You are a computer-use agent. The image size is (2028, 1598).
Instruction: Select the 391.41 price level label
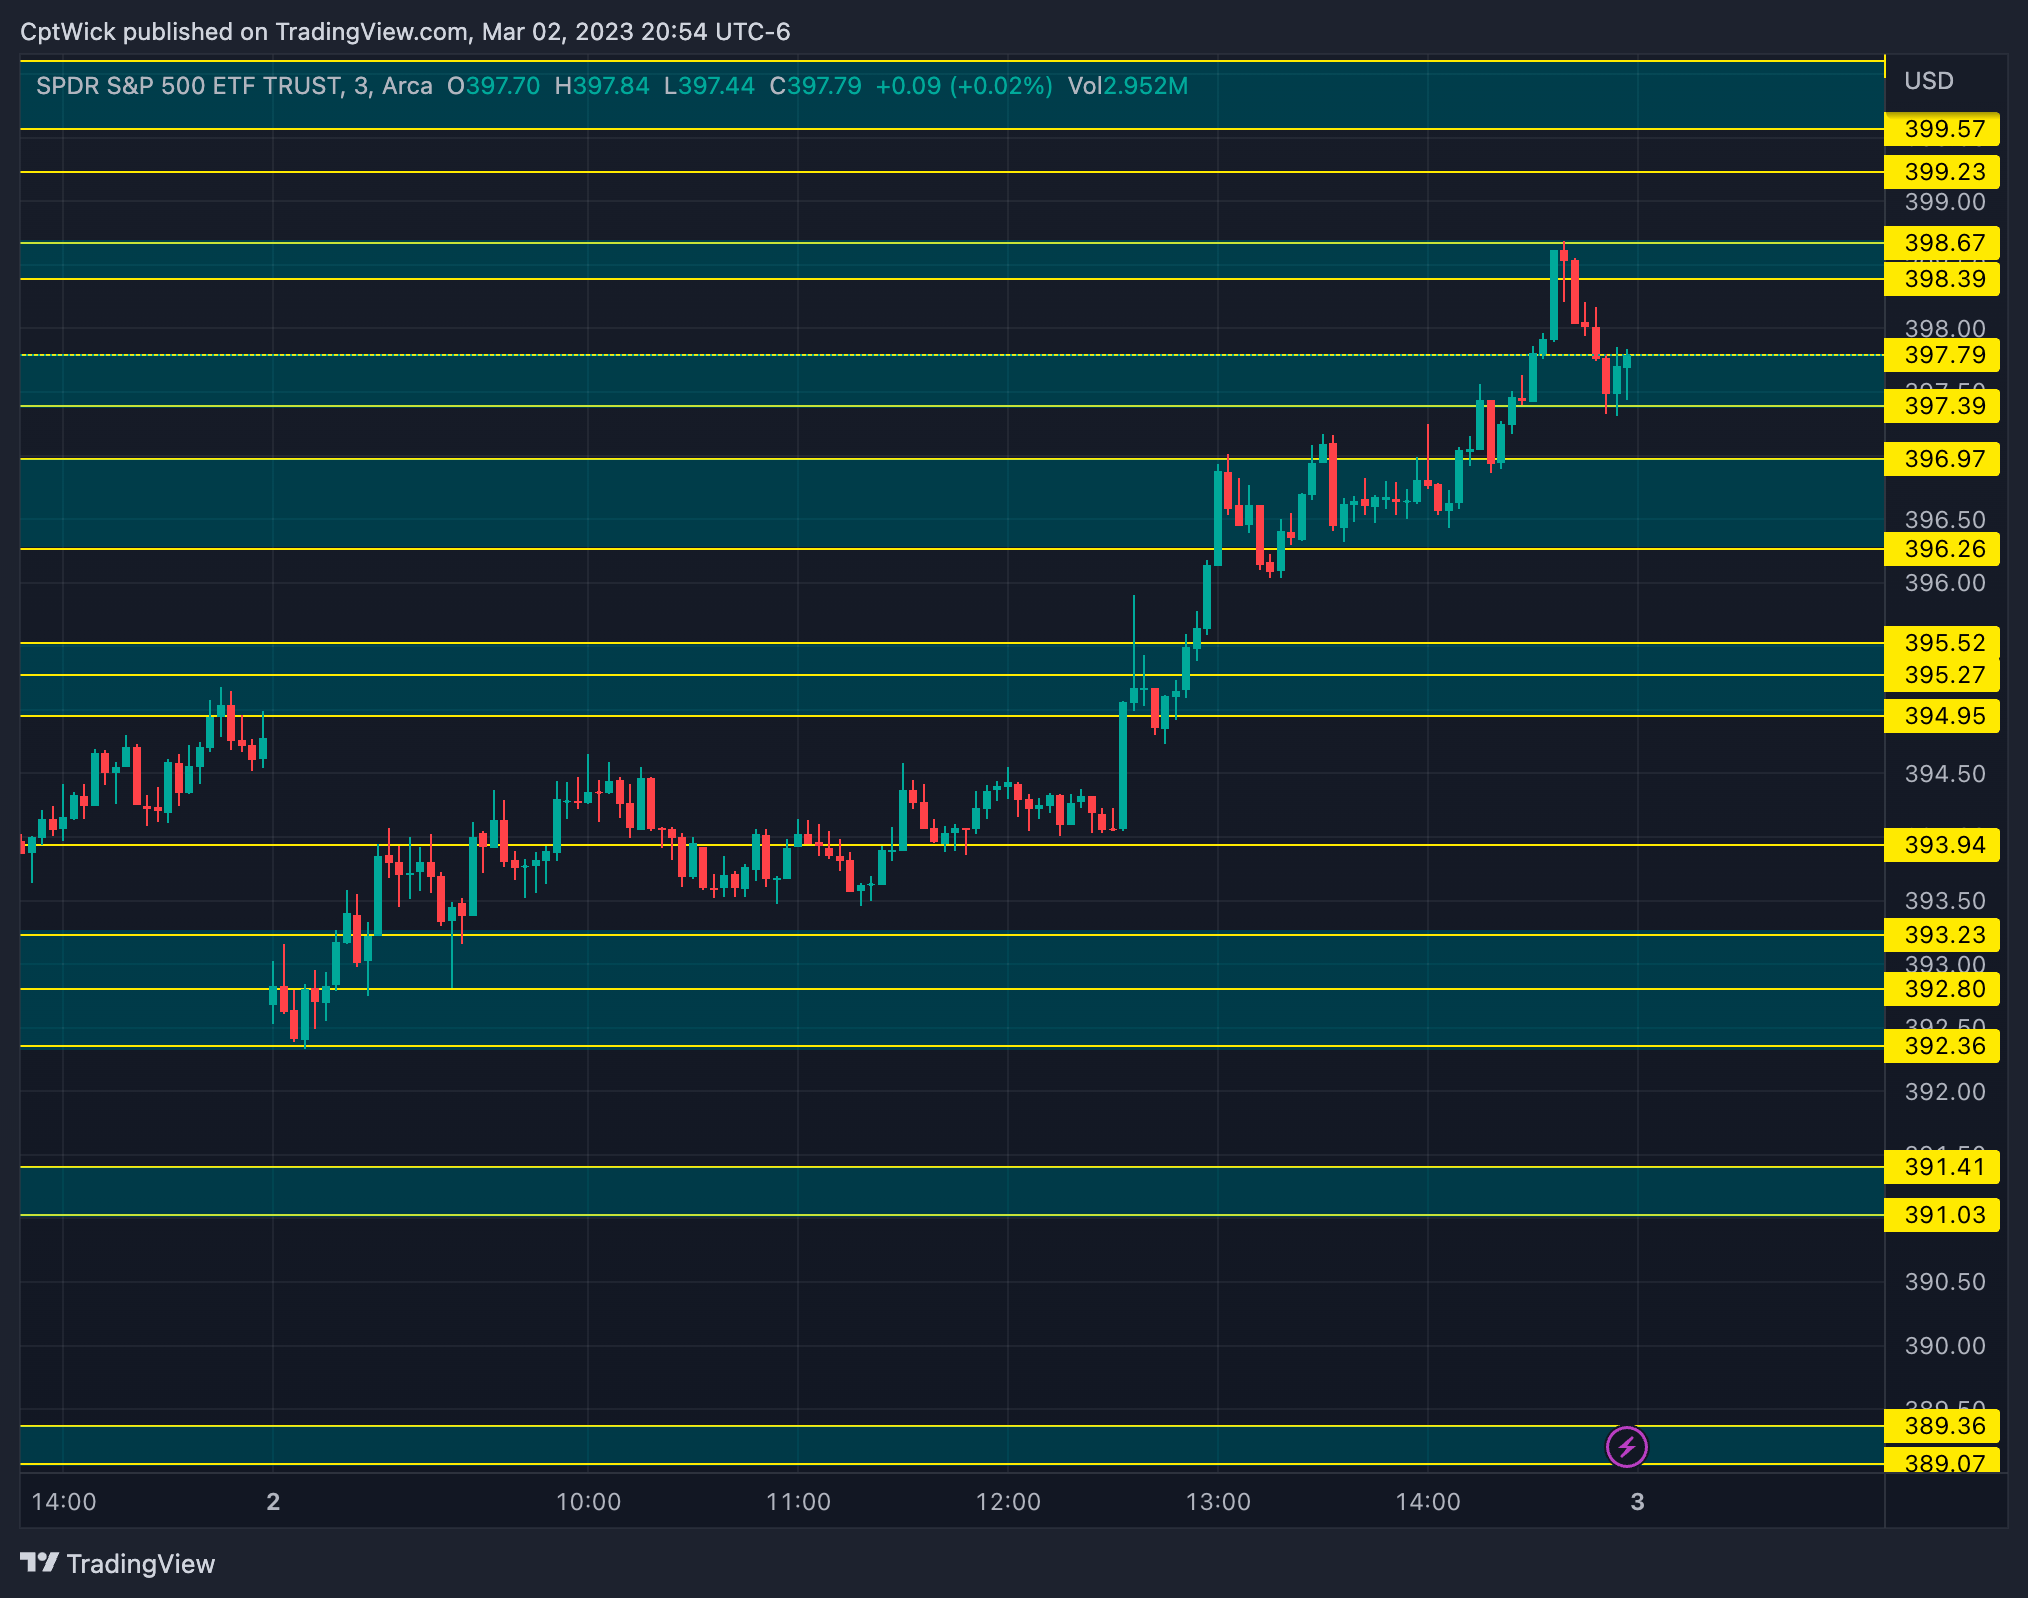pyautogui.click(x=1941, y=1167)
